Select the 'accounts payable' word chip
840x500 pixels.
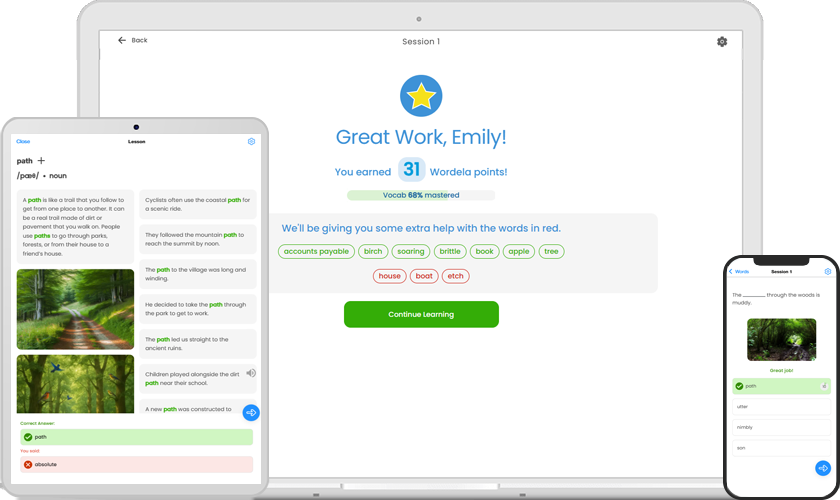pyautogui.click(x=316, y=251)
